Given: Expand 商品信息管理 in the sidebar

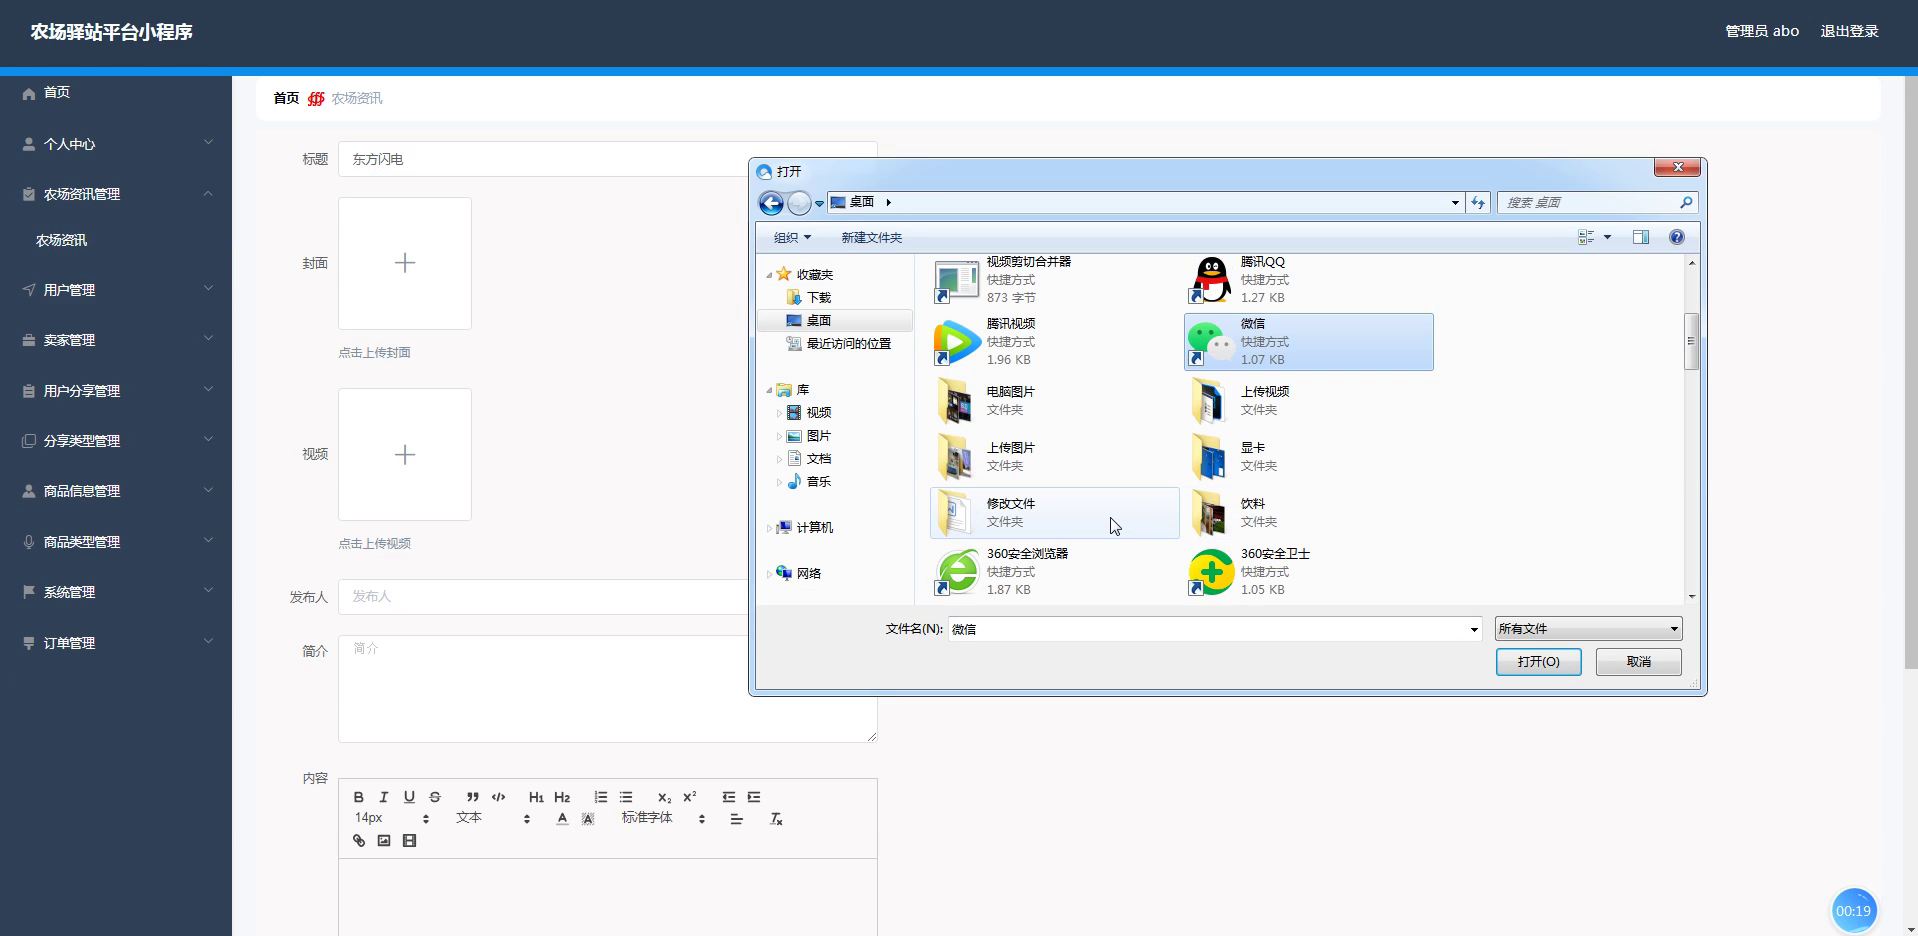Looking at the screenshot, I should pos(116,491).
